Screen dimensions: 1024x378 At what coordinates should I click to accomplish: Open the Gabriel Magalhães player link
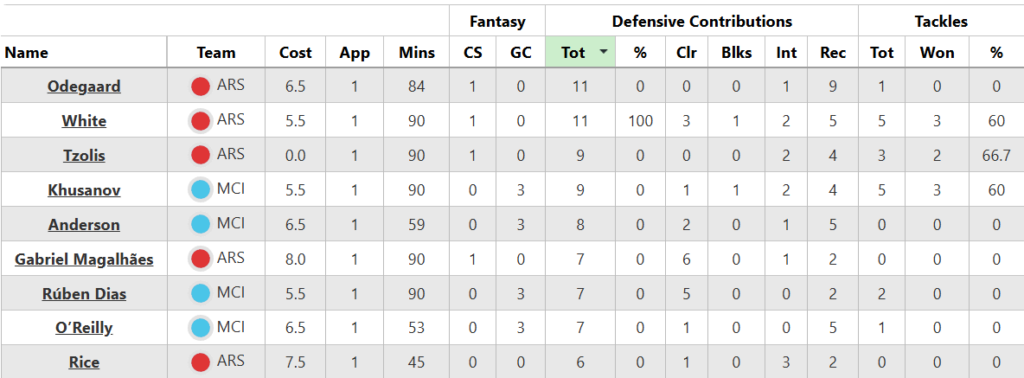pyautogui.click(x=84, y=260)
